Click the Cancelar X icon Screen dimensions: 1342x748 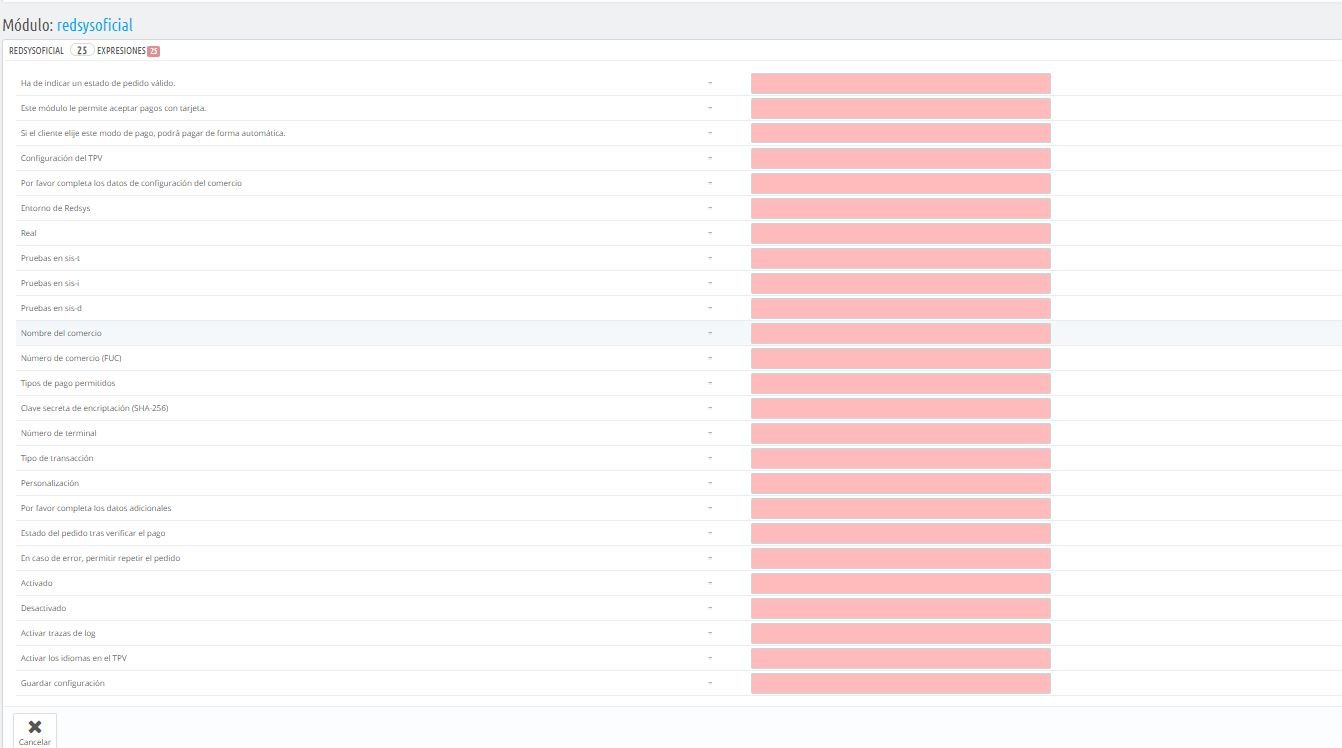point(35,727)
